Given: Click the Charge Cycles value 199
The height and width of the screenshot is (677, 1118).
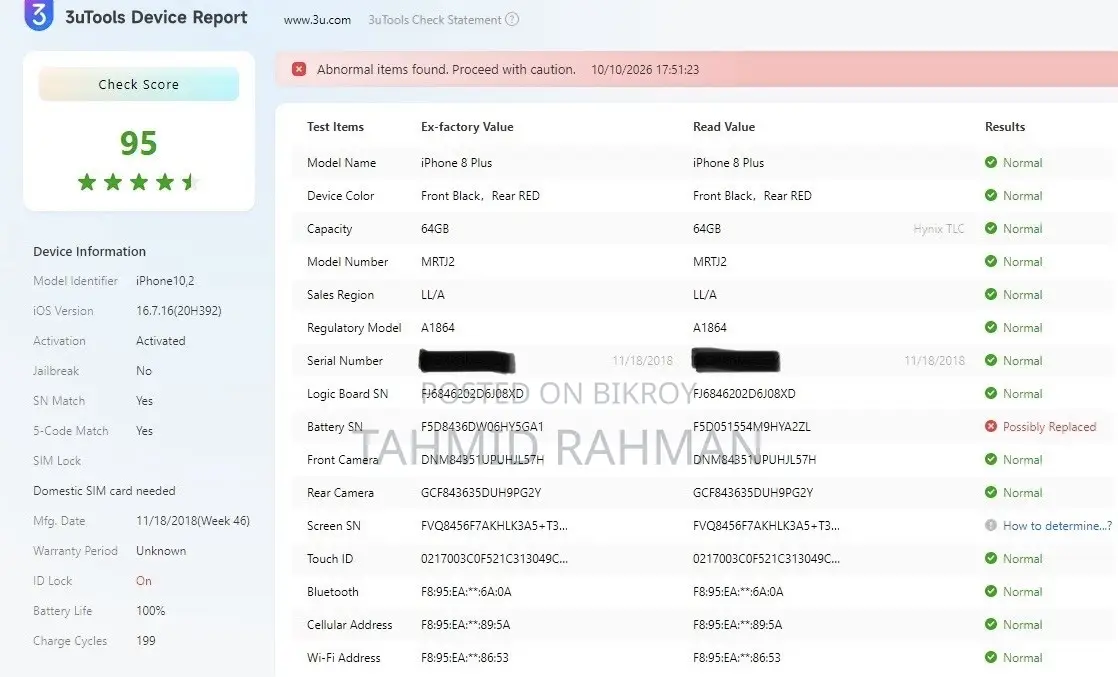Looking at the screenshot, I should [145, 641].
